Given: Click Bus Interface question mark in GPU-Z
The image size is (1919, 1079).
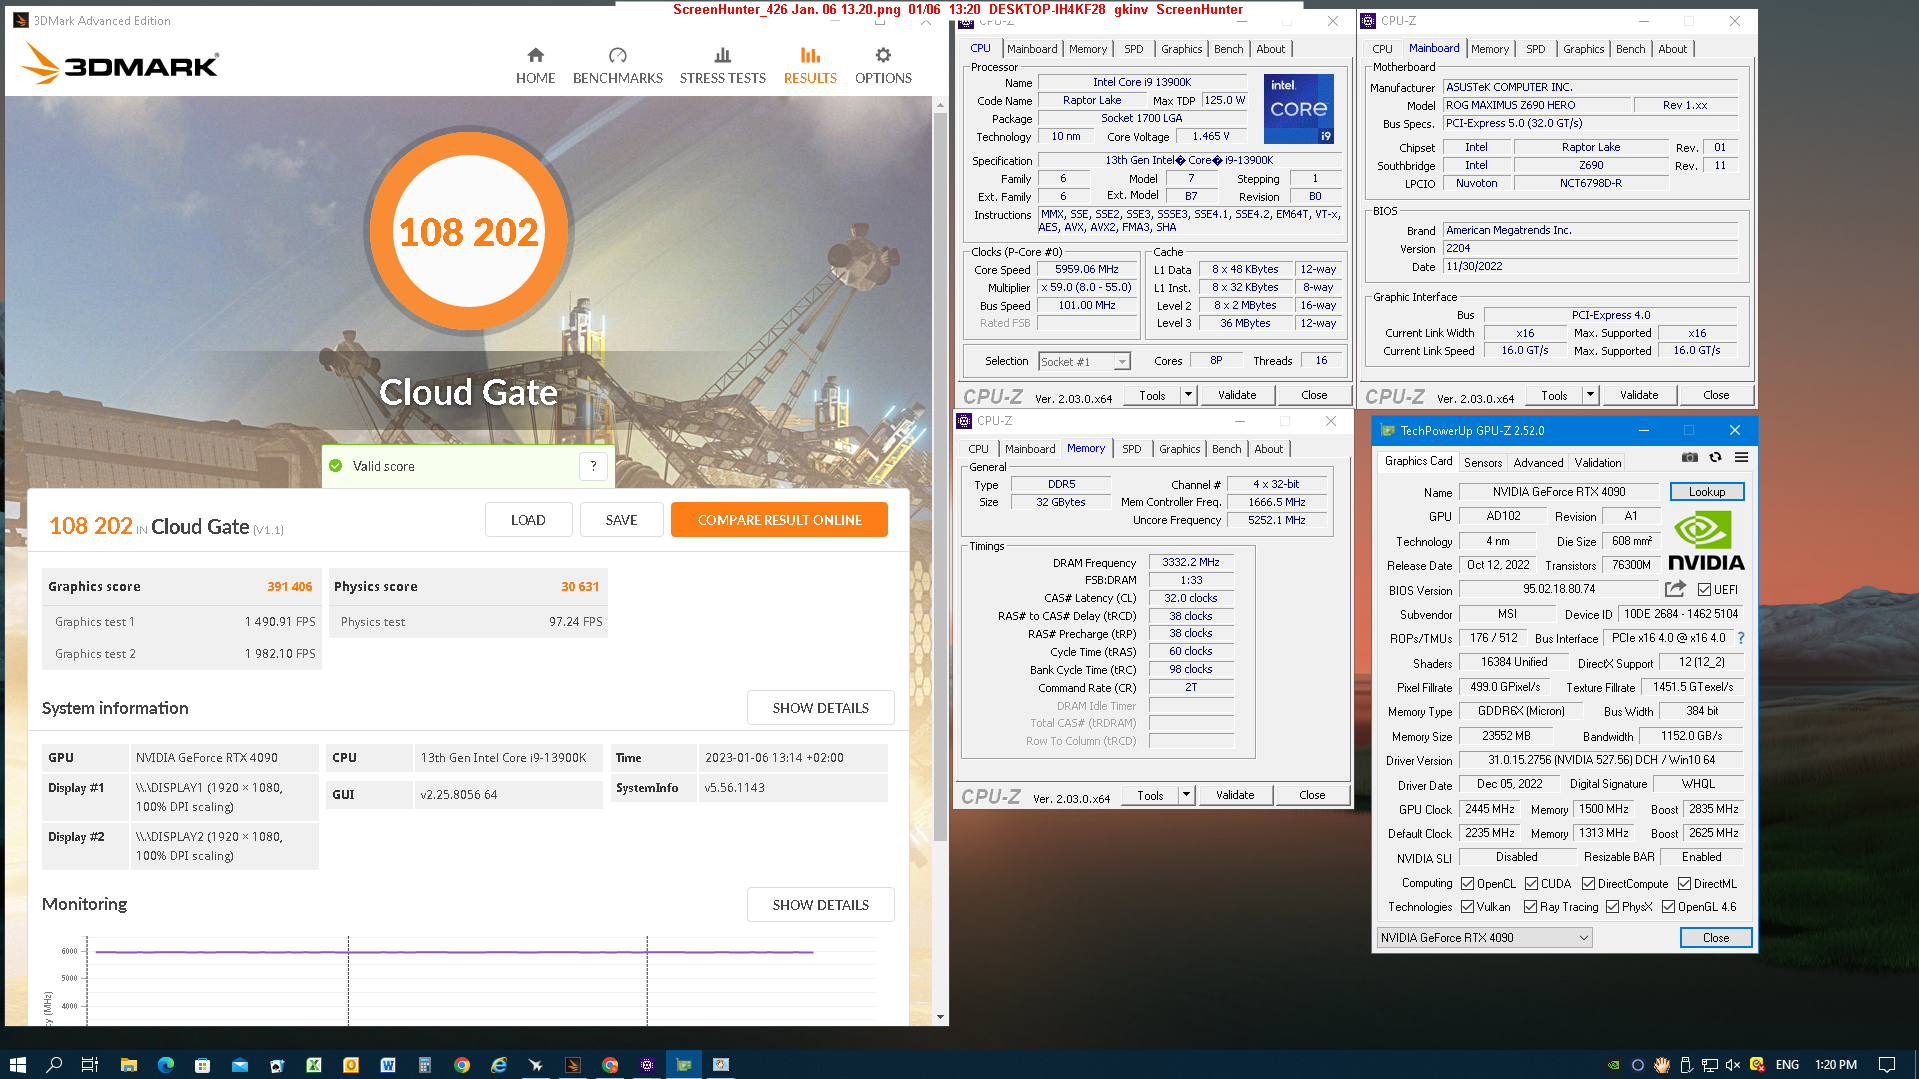Looking at the screenshot, I should point(1740,638).
